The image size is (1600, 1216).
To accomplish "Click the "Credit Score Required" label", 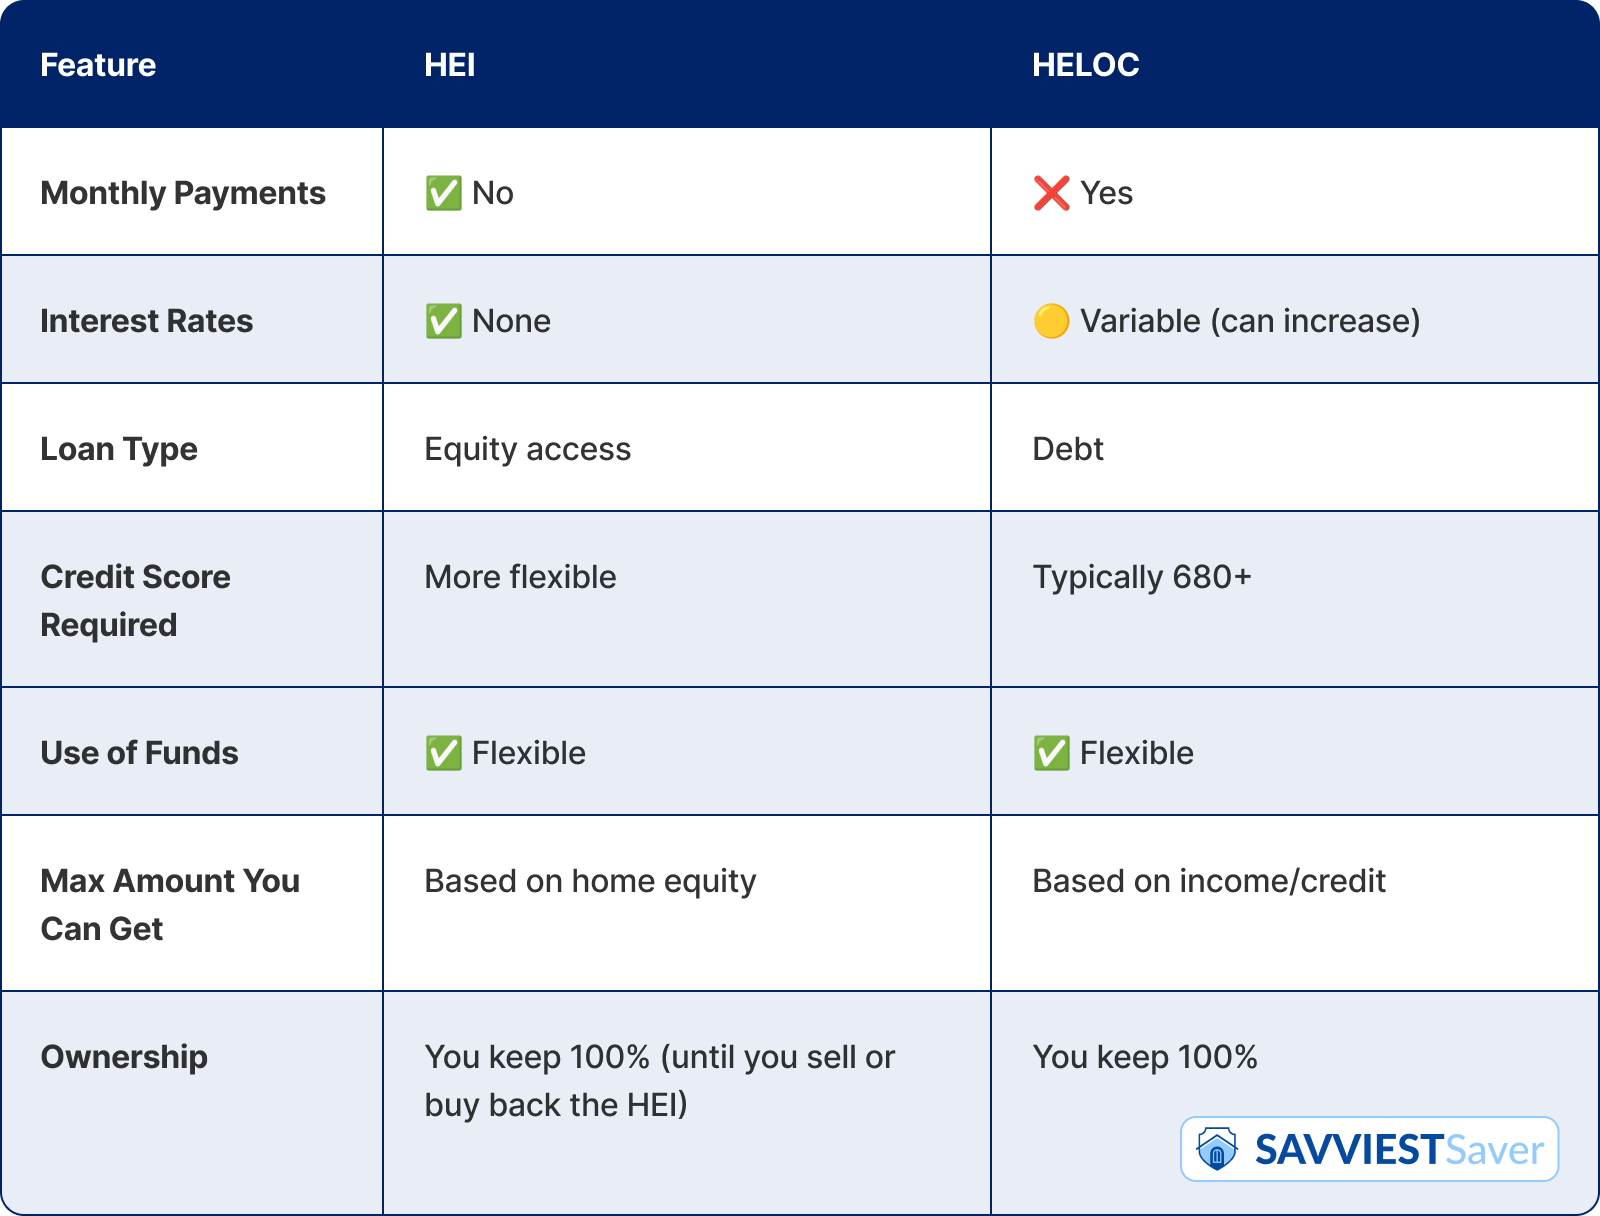I will click(x=135, y=600).
